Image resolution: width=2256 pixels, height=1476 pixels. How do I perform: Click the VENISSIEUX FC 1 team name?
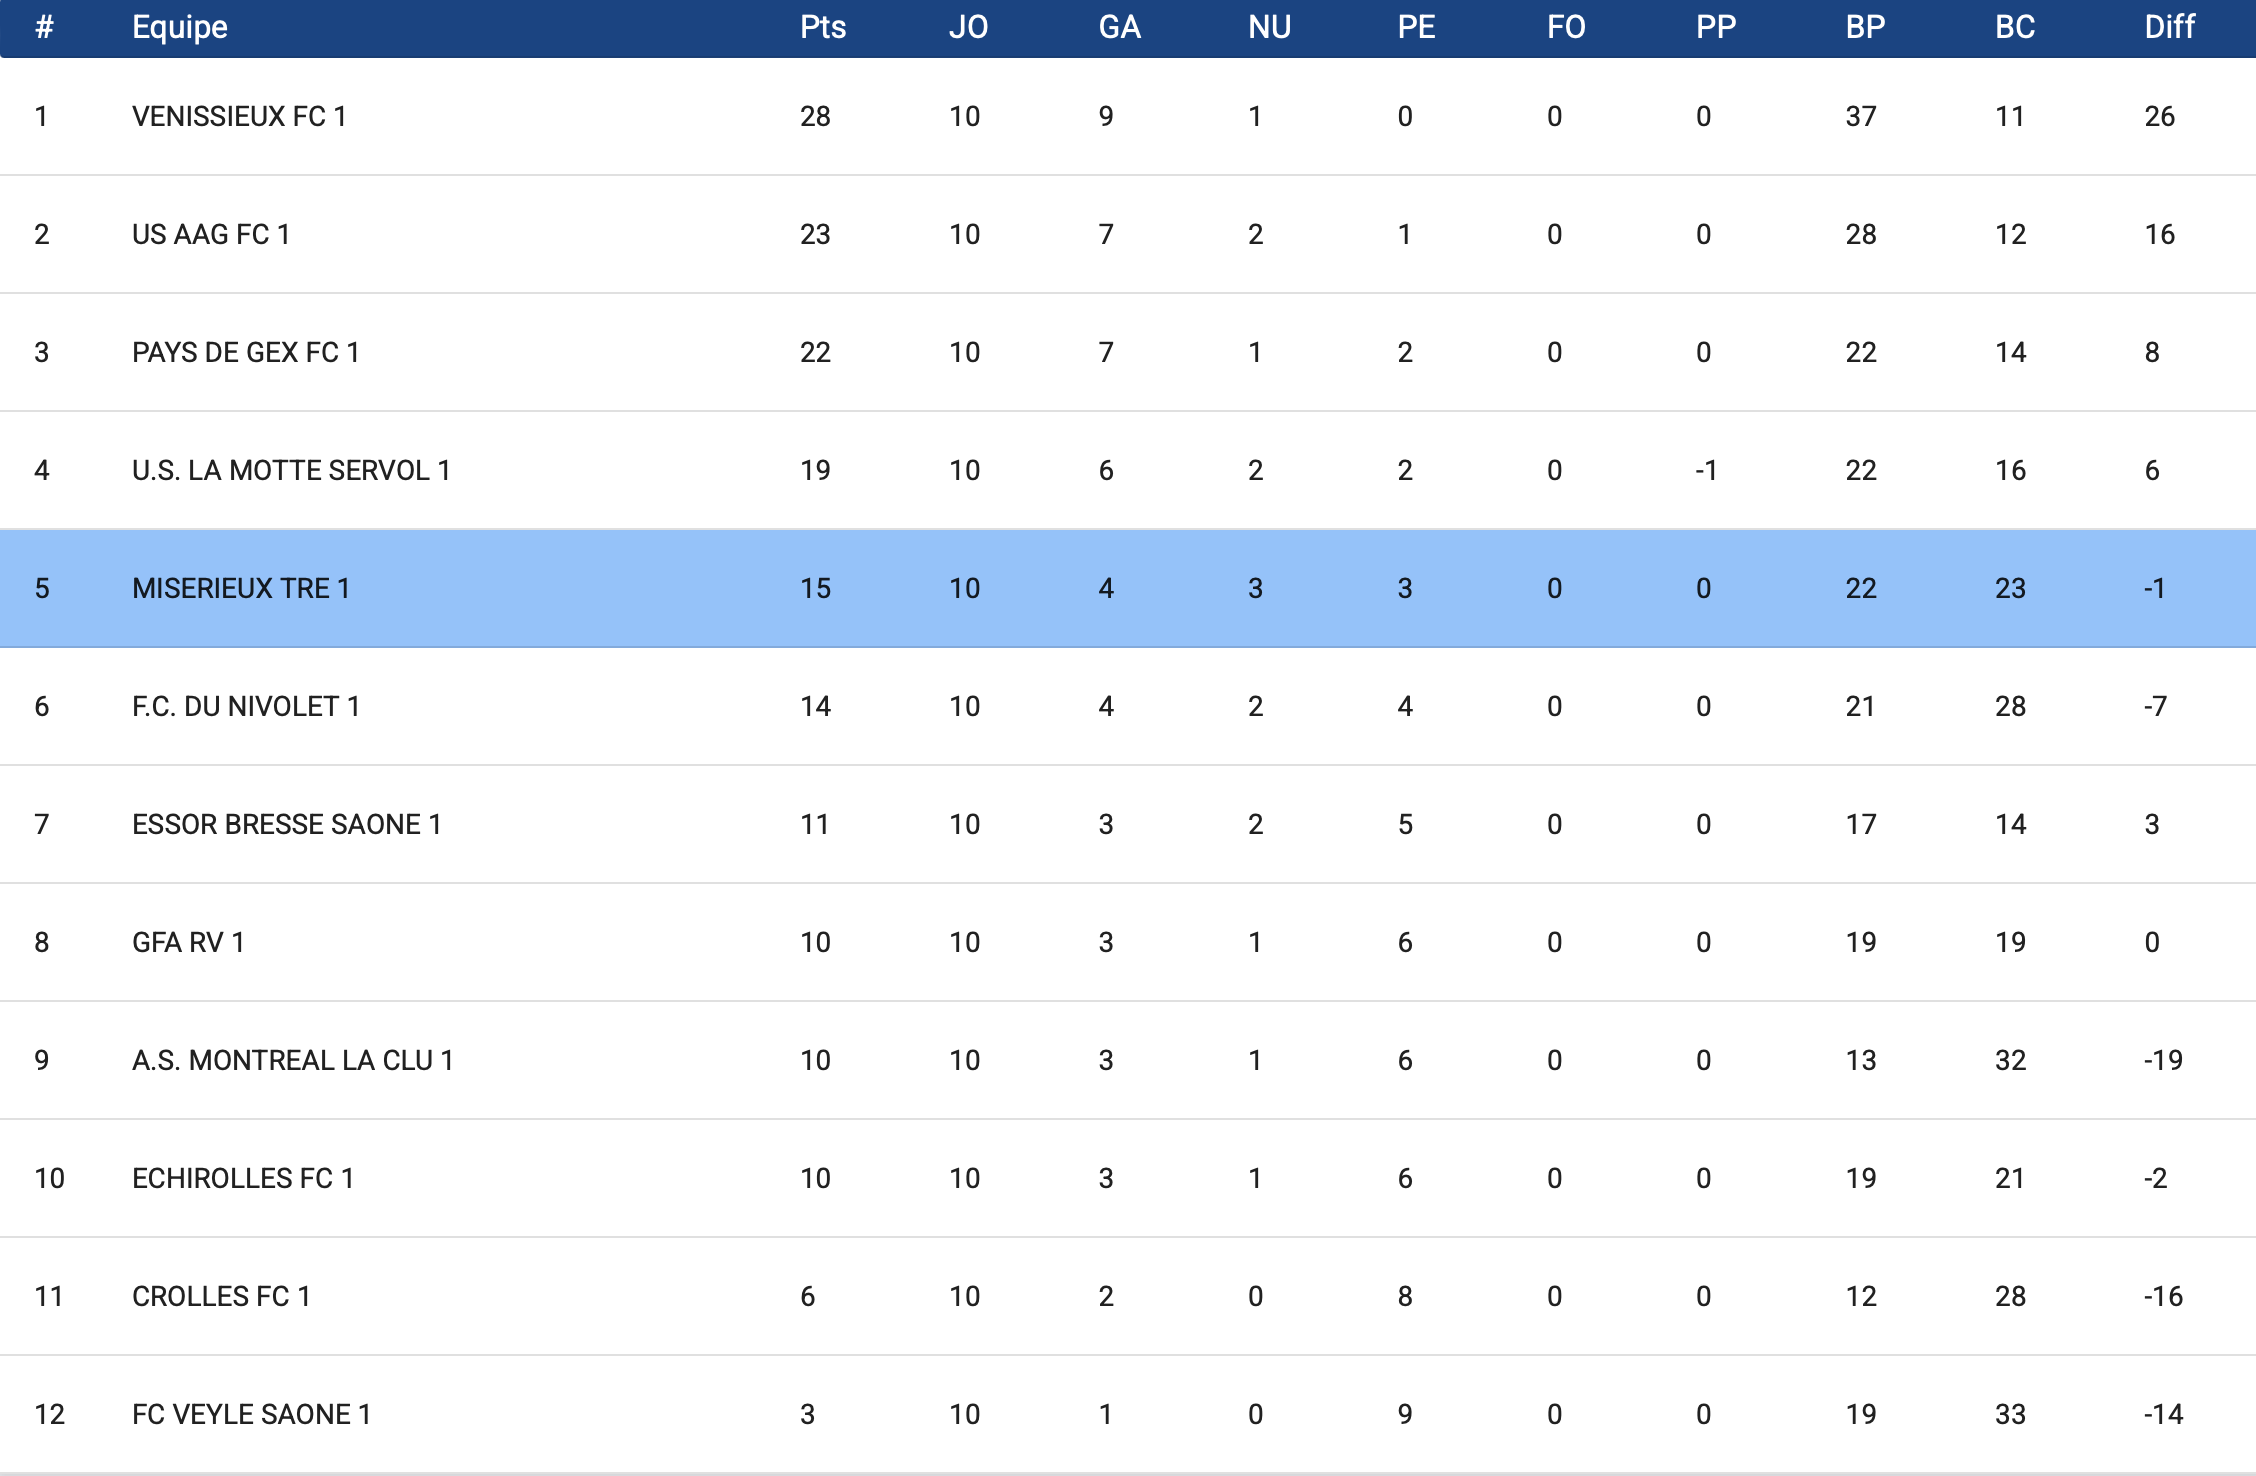(239, 117)
